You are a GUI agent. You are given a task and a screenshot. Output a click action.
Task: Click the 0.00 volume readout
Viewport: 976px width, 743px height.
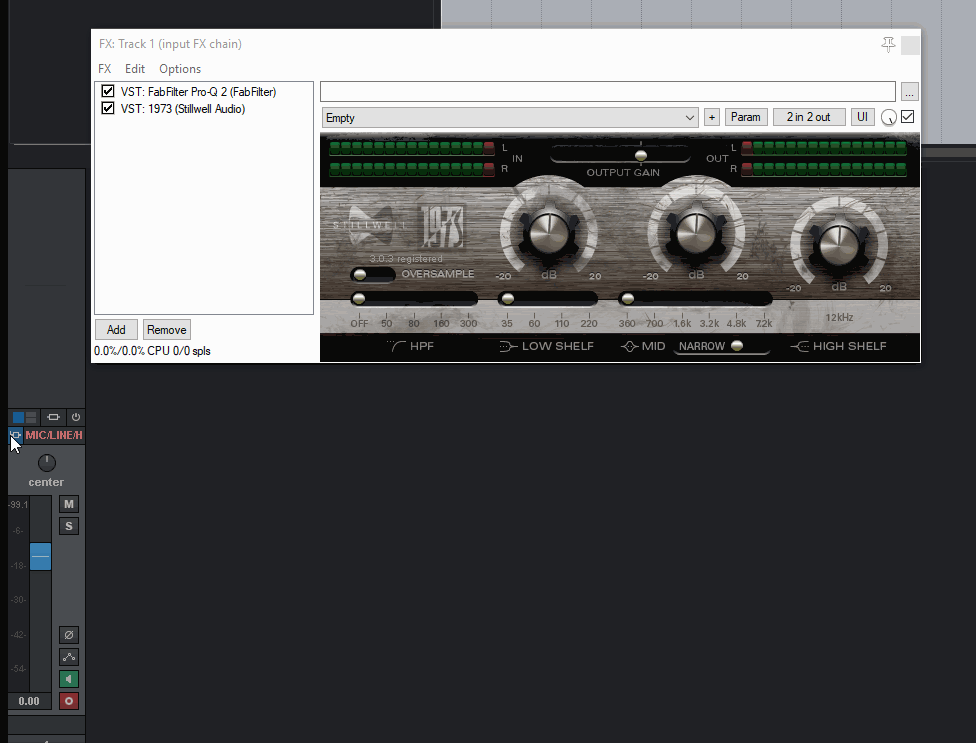[29, 701]
